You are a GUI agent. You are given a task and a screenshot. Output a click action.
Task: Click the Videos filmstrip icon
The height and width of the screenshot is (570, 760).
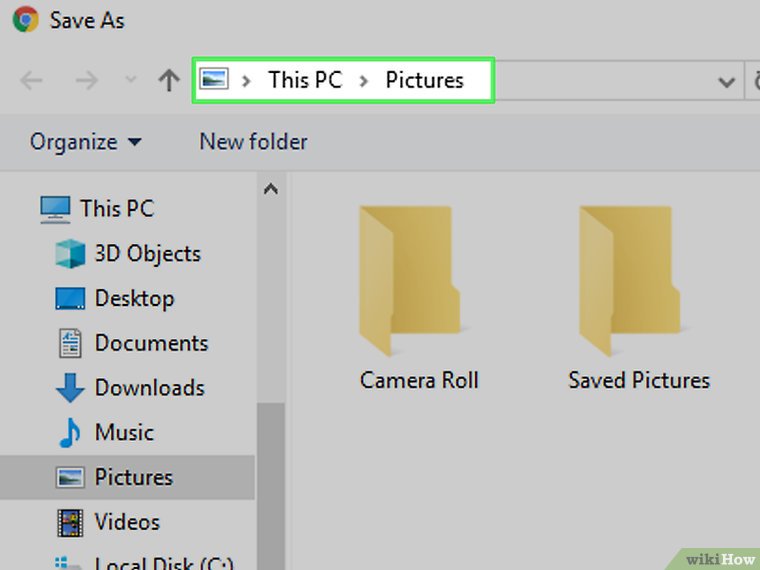(70, 522)
